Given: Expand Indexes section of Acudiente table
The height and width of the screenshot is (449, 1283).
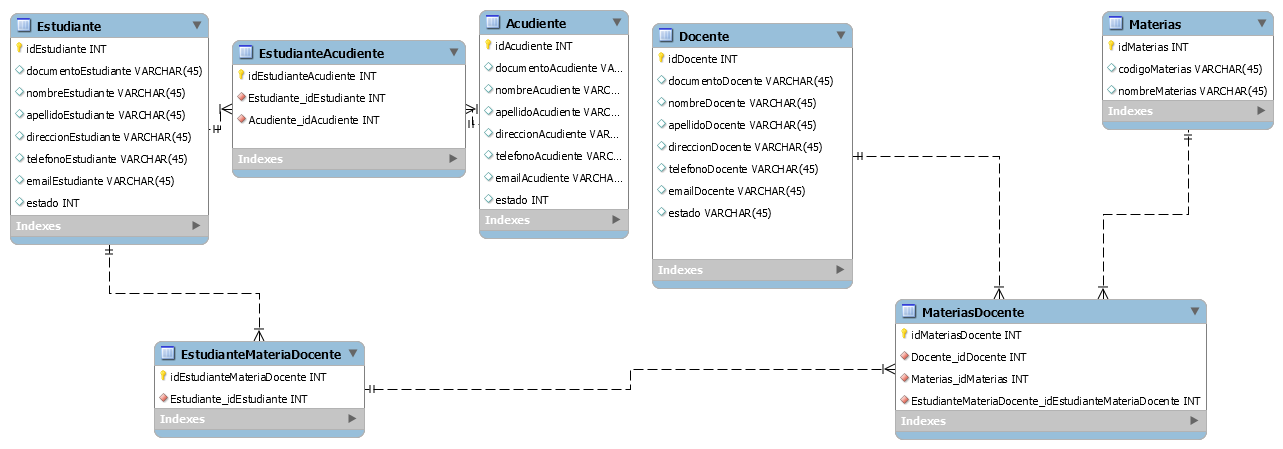Looking at the screenshot, I should 616,220.
